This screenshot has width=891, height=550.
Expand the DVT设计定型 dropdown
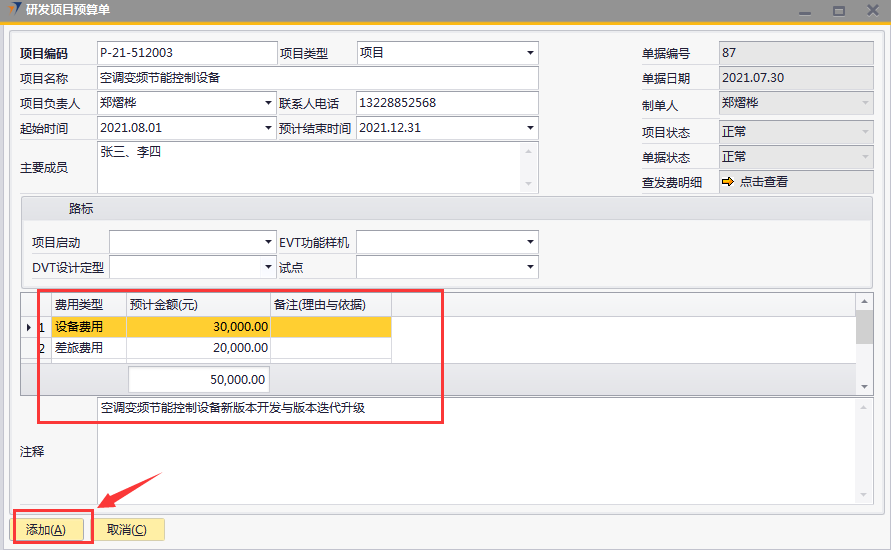[x=268, y=267]
